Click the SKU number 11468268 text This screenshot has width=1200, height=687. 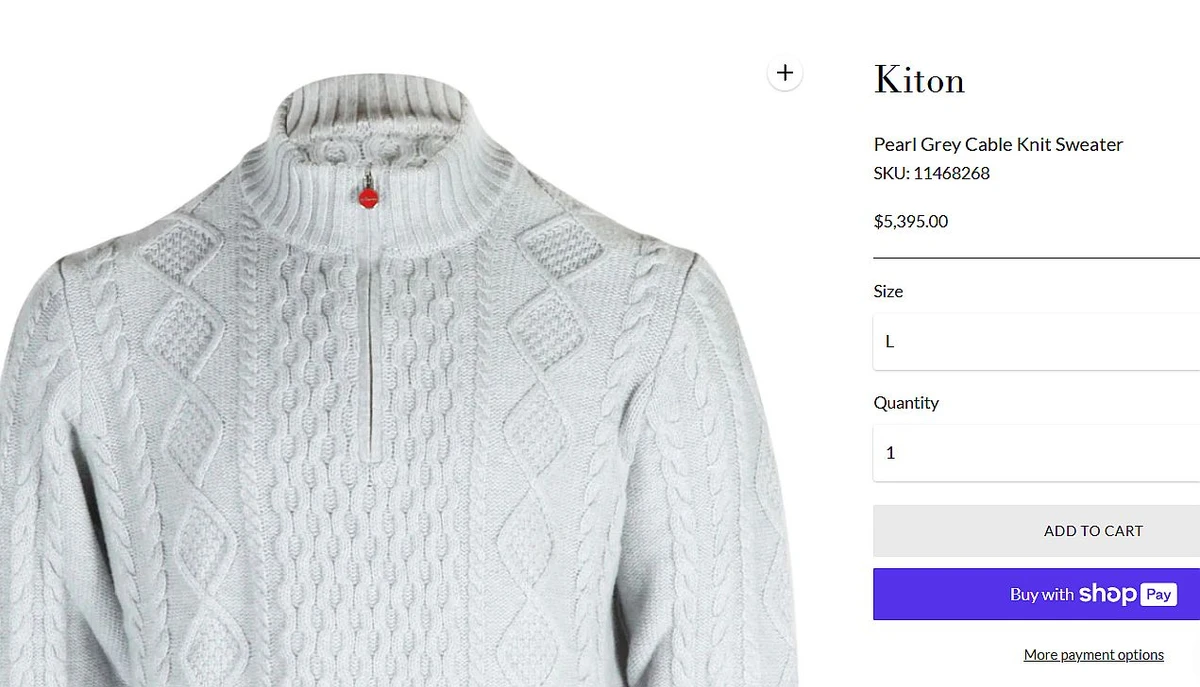pos(930,172)
